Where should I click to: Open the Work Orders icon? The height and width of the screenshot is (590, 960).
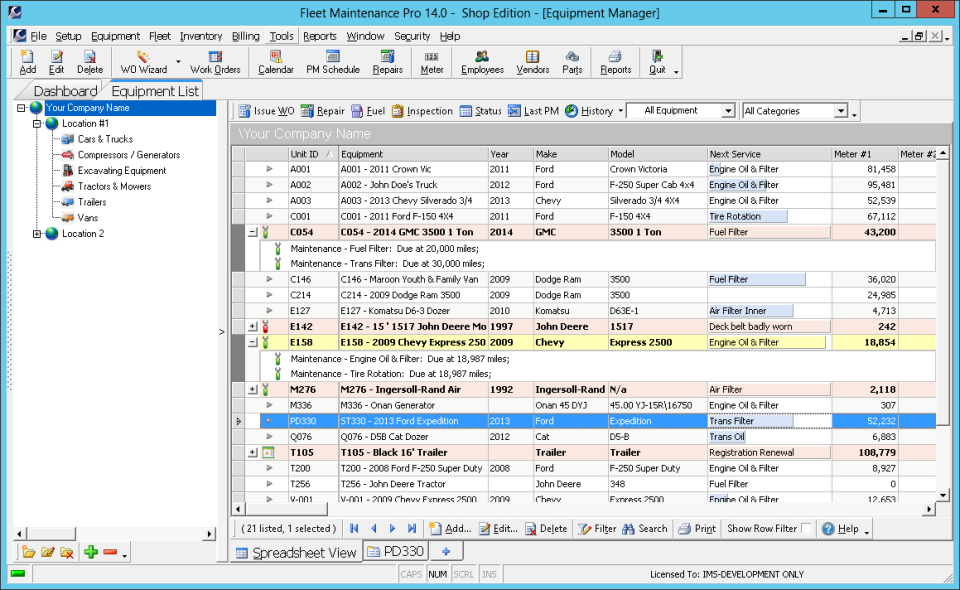[215, 62]
